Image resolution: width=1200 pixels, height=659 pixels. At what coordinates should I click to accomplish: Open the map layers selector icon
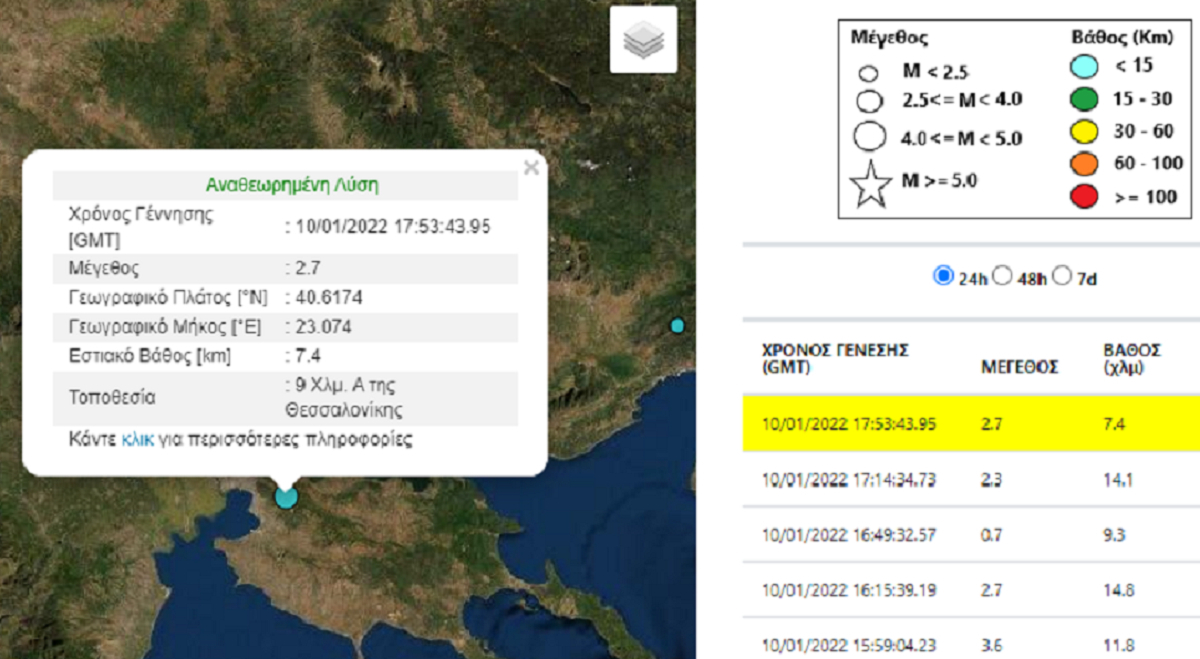(643, 40)
